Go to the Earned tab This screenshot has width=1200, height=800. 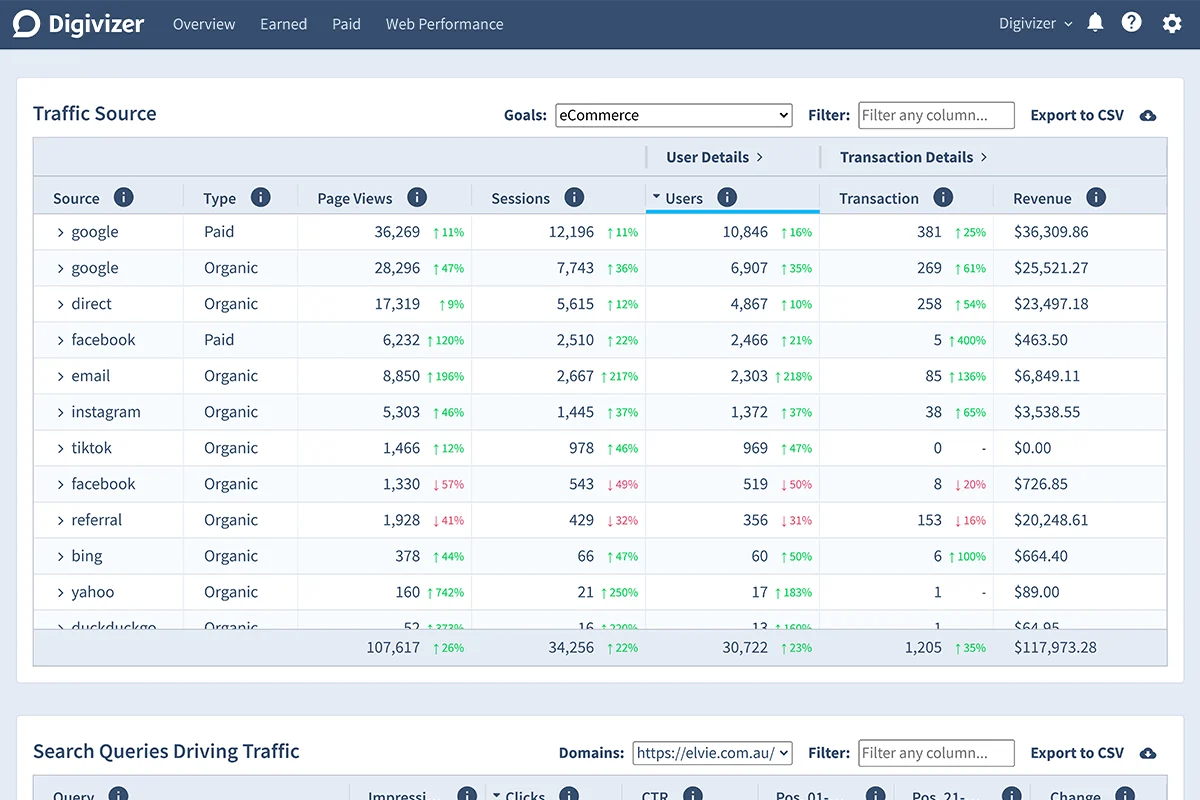pos(283,24)
